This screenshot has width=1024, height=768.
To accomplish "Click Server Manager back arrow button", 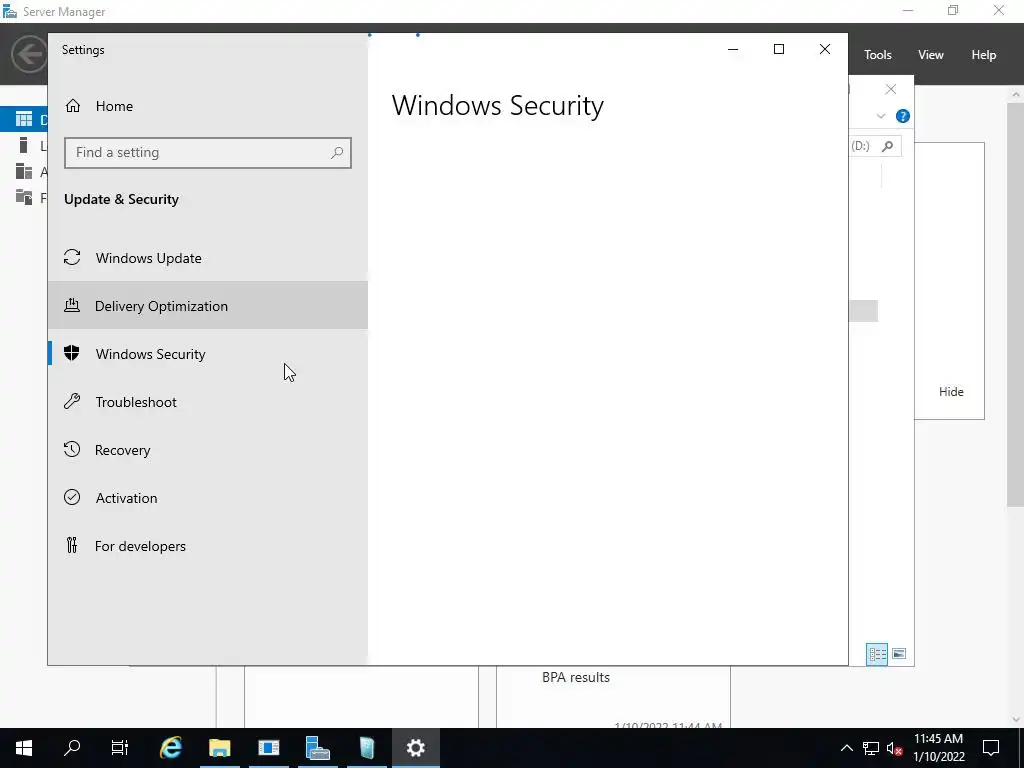I will 29,54.
